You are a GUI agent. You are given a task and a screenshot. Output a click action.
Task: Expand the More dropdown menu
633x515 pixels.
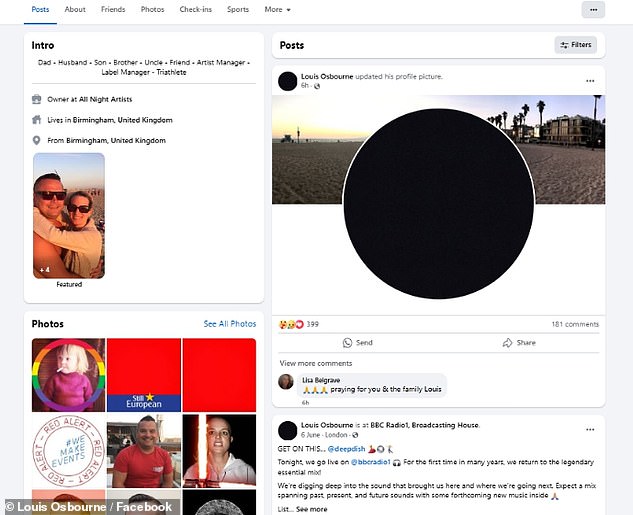tap(278, 9)
